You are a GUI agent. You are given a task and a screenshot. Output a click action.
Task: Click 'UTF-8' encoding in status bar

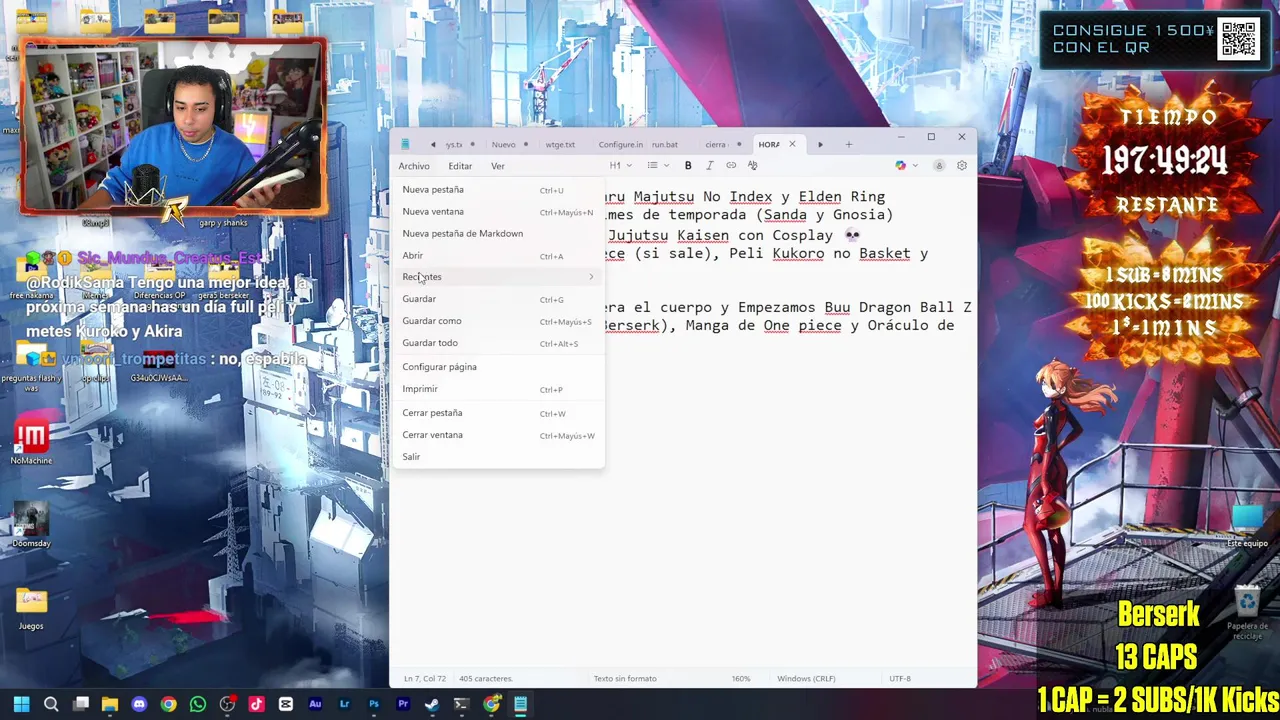(900, 679)
